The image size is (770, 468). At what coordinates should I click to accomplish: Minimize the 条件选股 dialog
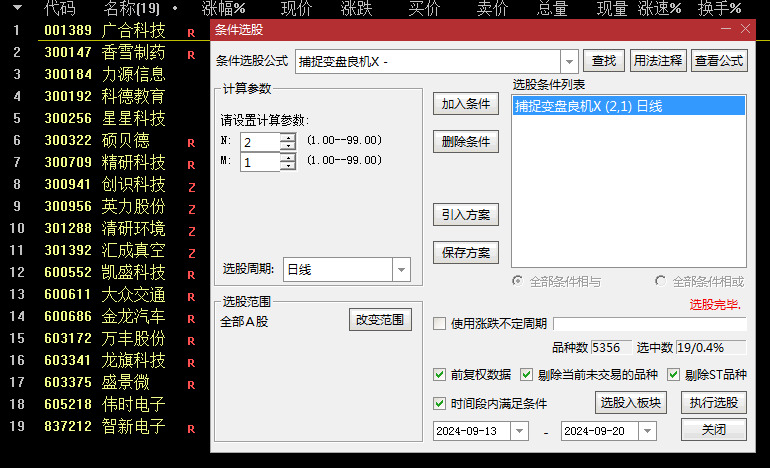coord(726,29)
